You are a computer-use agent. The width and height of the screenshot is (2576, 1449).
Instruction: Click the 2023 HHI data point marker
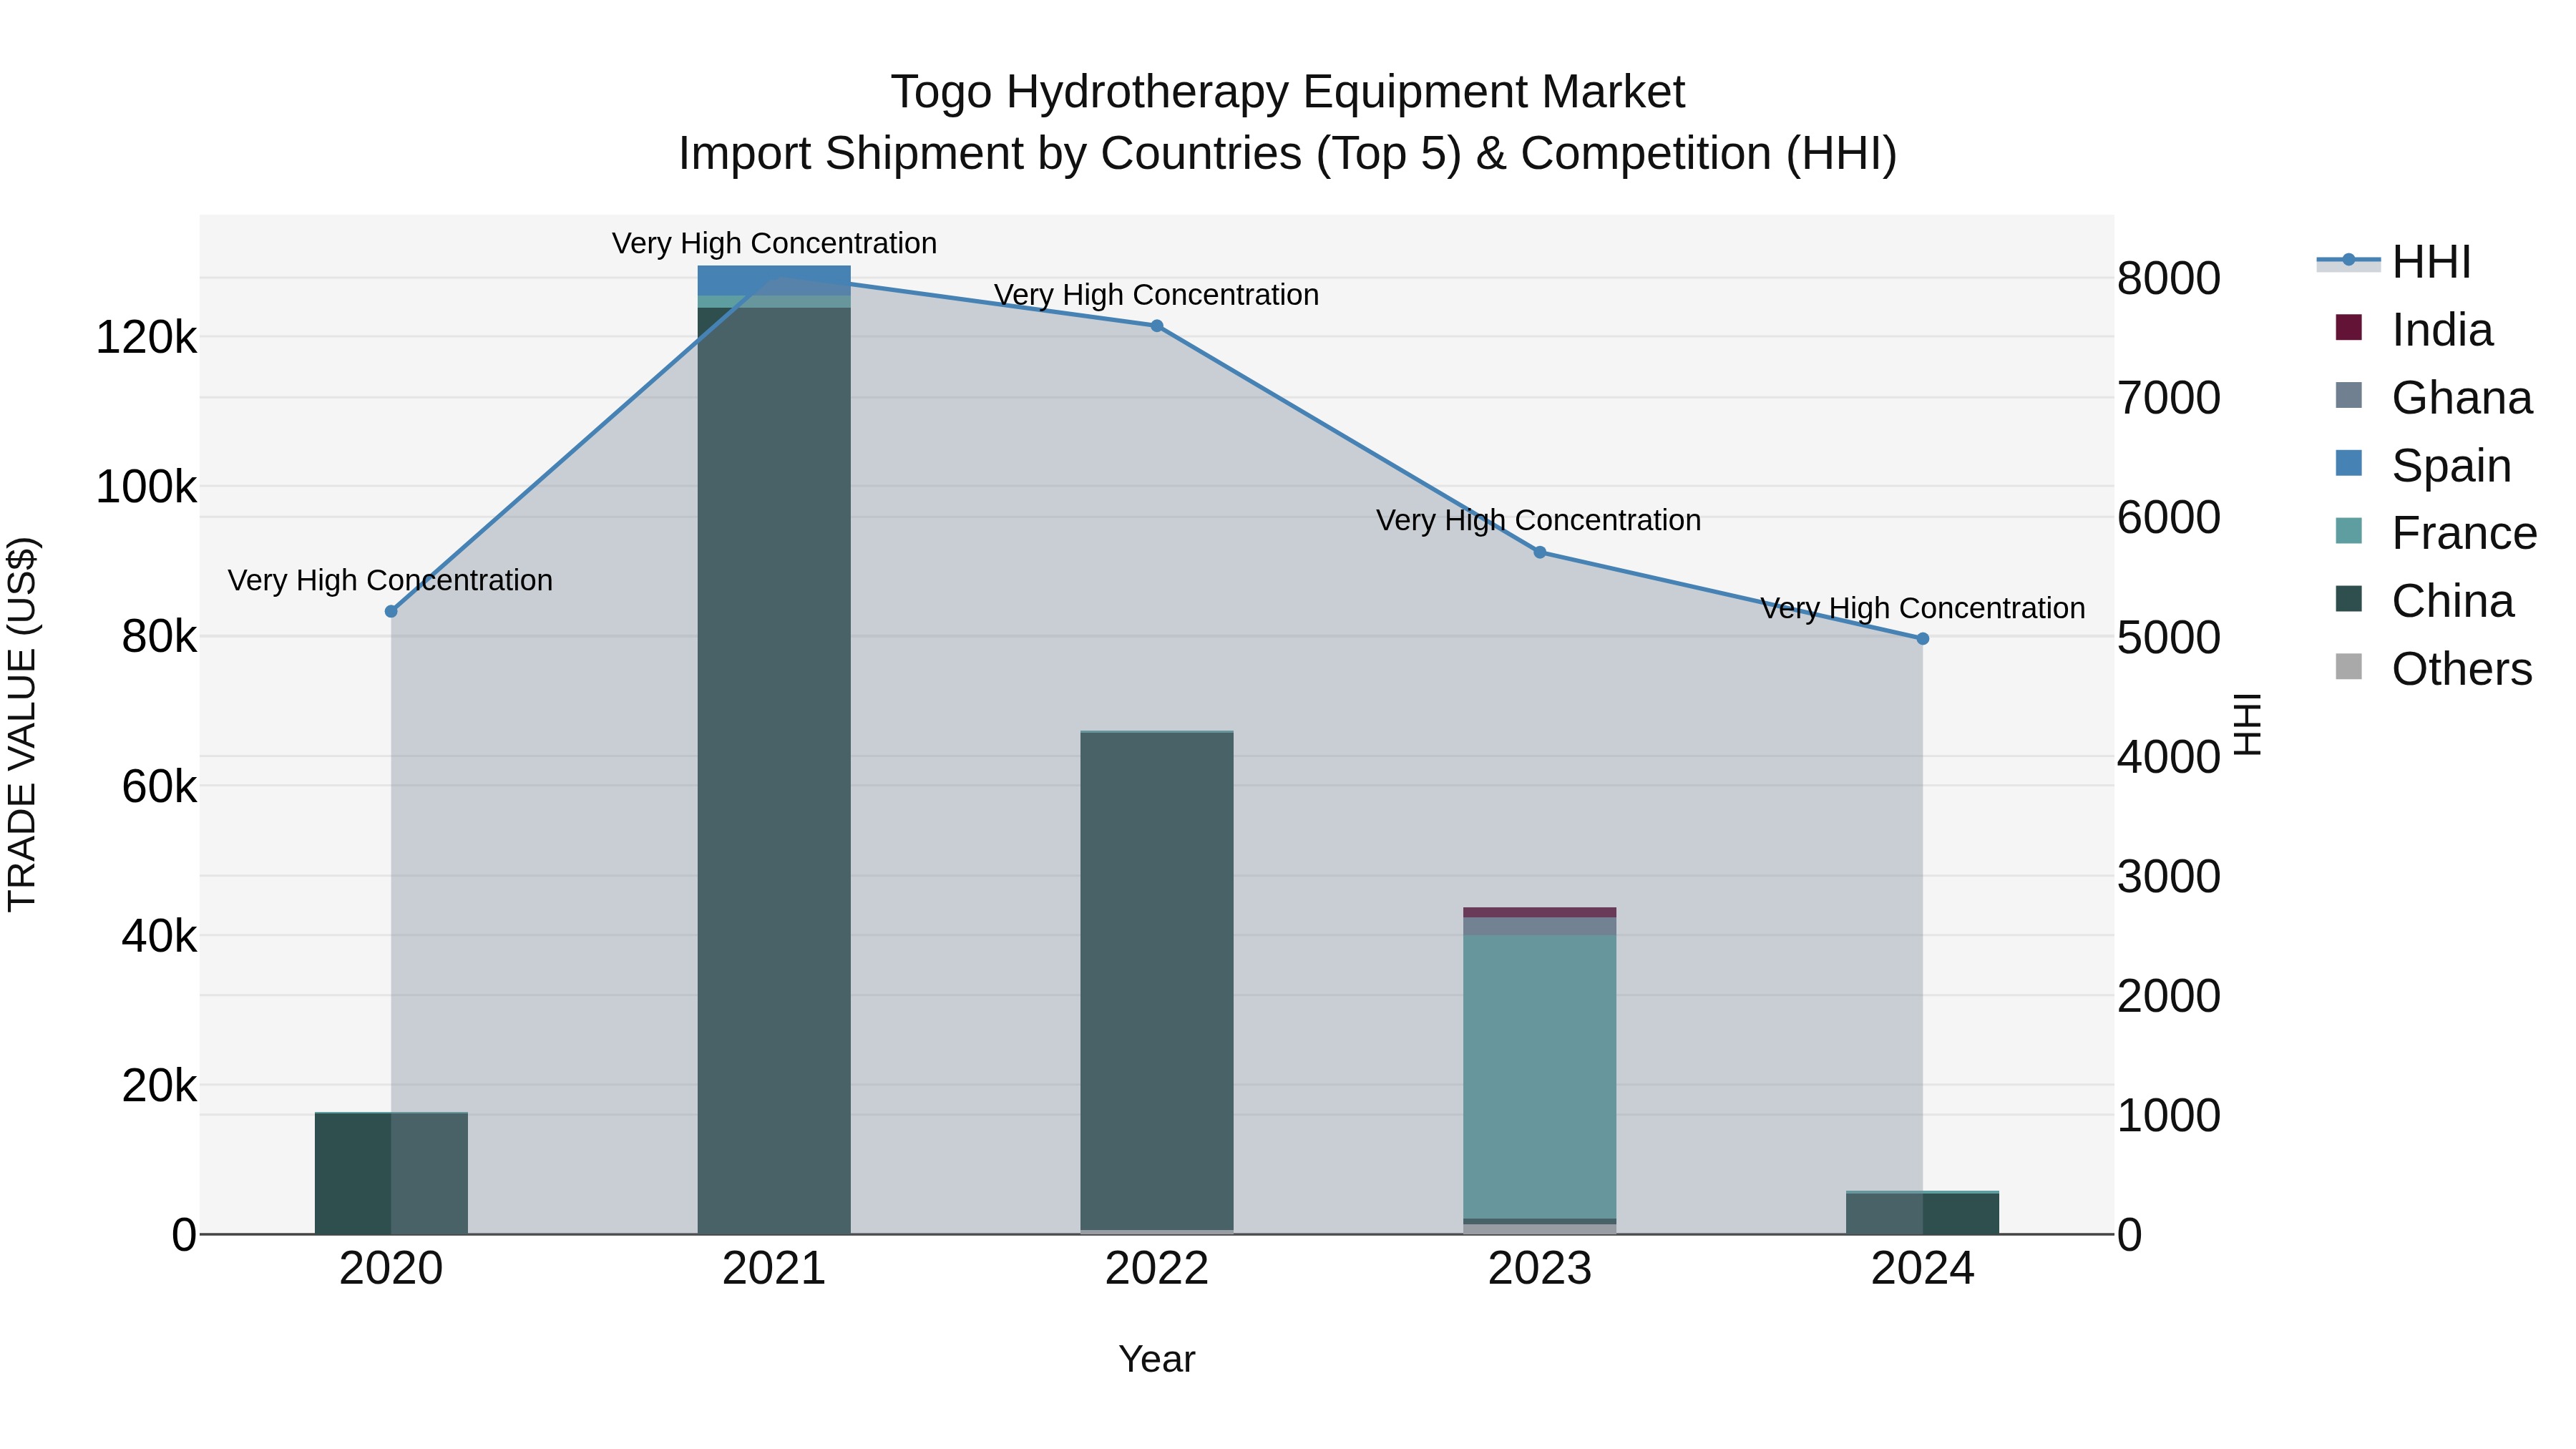(1540, 552)
